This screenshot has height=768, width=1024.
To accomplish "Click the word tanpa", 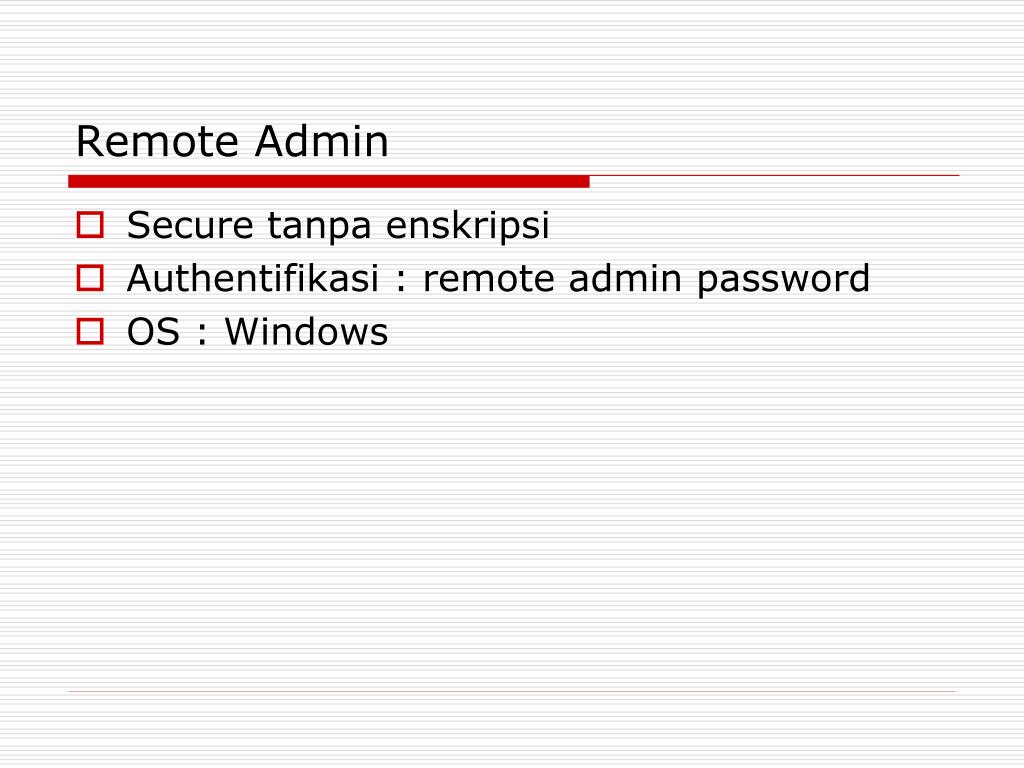I will [319, 227].
